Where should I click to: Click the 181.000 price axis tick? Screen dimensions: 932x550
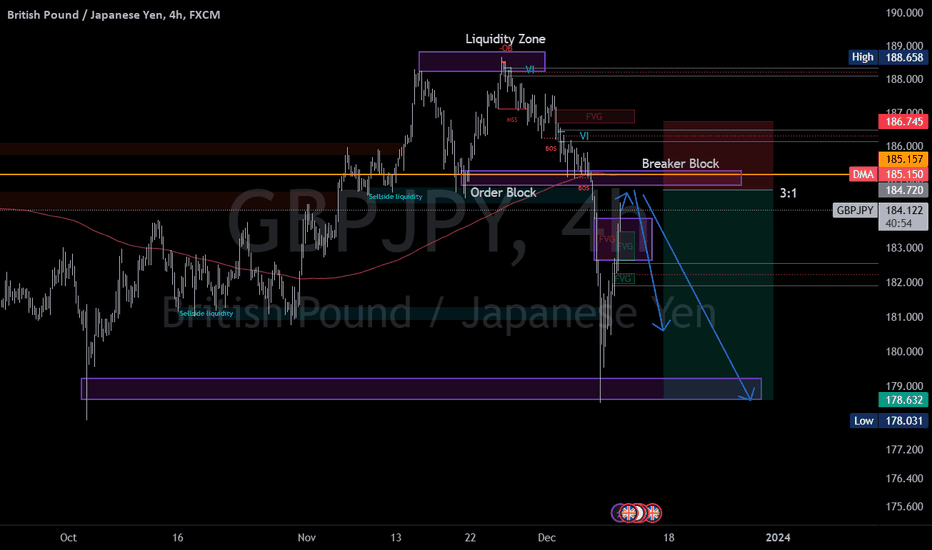tap(904, 317)
